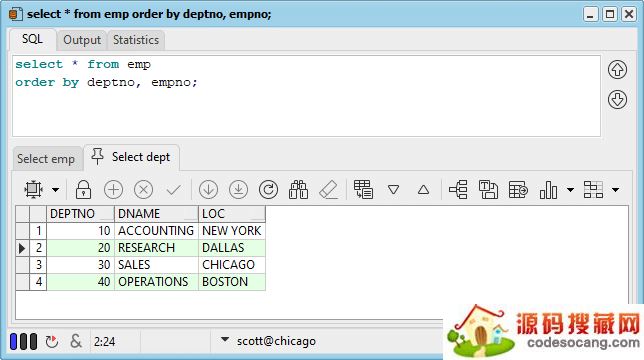Viewport: 644px width, 360px height.
Task: Click the previous record up-triangle icon
Action: coord(423,190)
